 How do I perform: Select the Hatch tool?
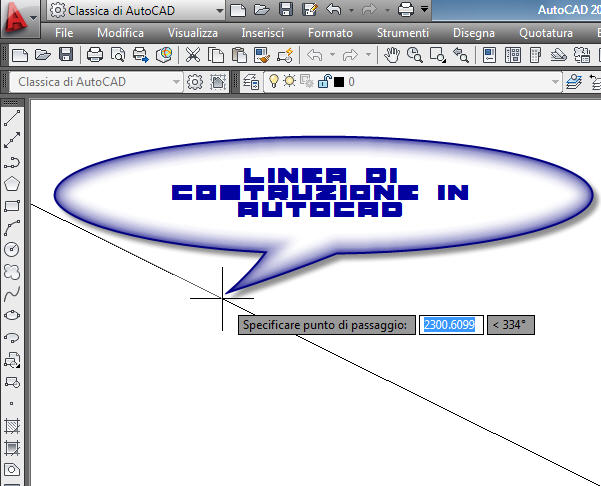pyautogui.click(x=12, y=426)
